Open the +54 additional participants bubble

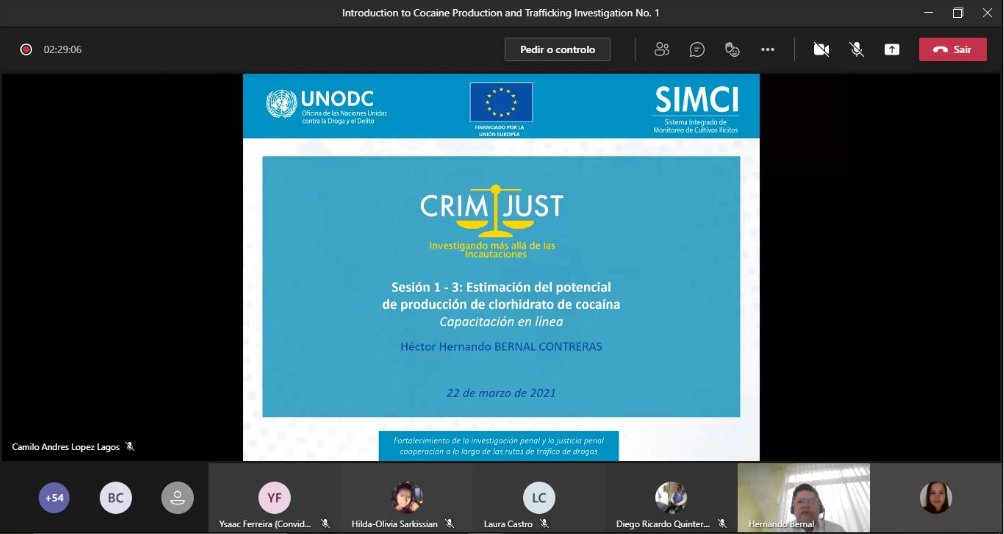point(54,498)
